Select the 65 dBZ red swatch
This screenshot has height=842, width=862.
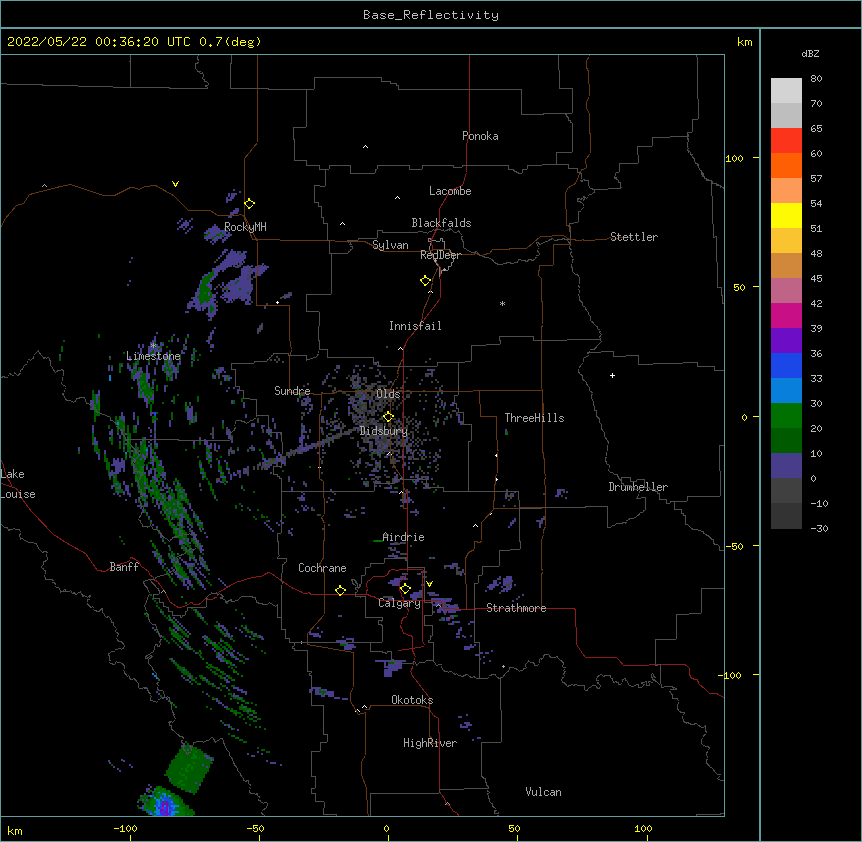[x=786, y=141]
